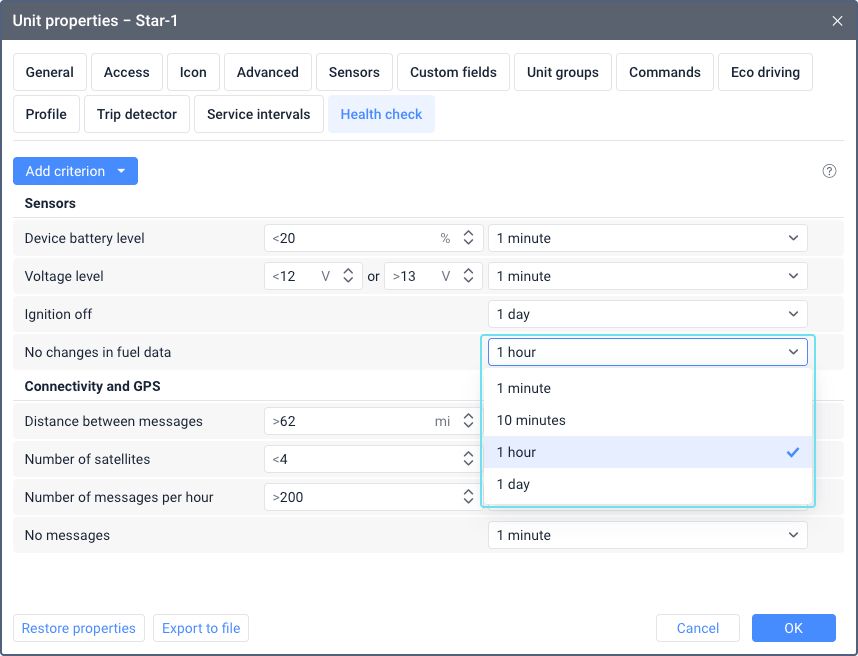Choose 10 minutes in the dropdown list

[x=647, y=420]
